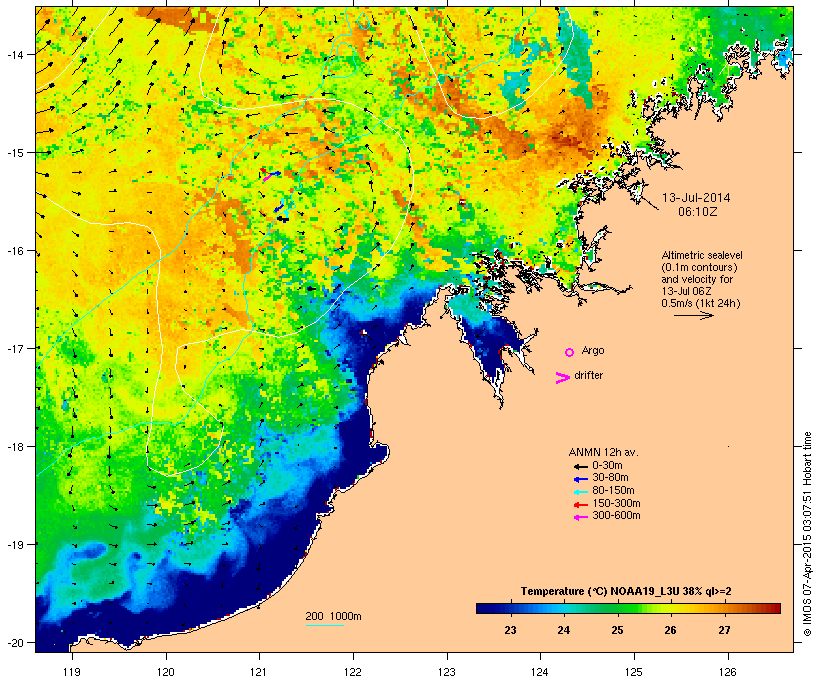820x680 pixels.
Task: Click the latitude axis label '-20'
Action: click(x=14, y=642)
